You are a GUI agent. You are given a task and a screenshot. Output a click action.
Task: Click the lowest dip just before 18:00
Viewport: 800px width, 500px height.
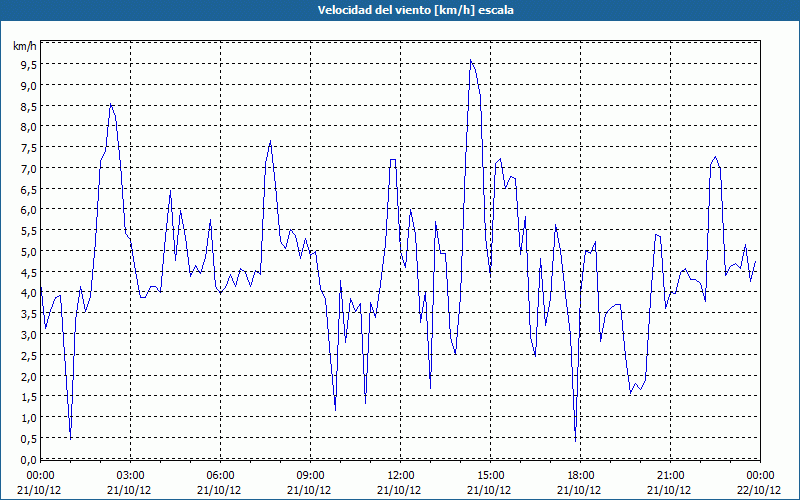click(576, 441)
